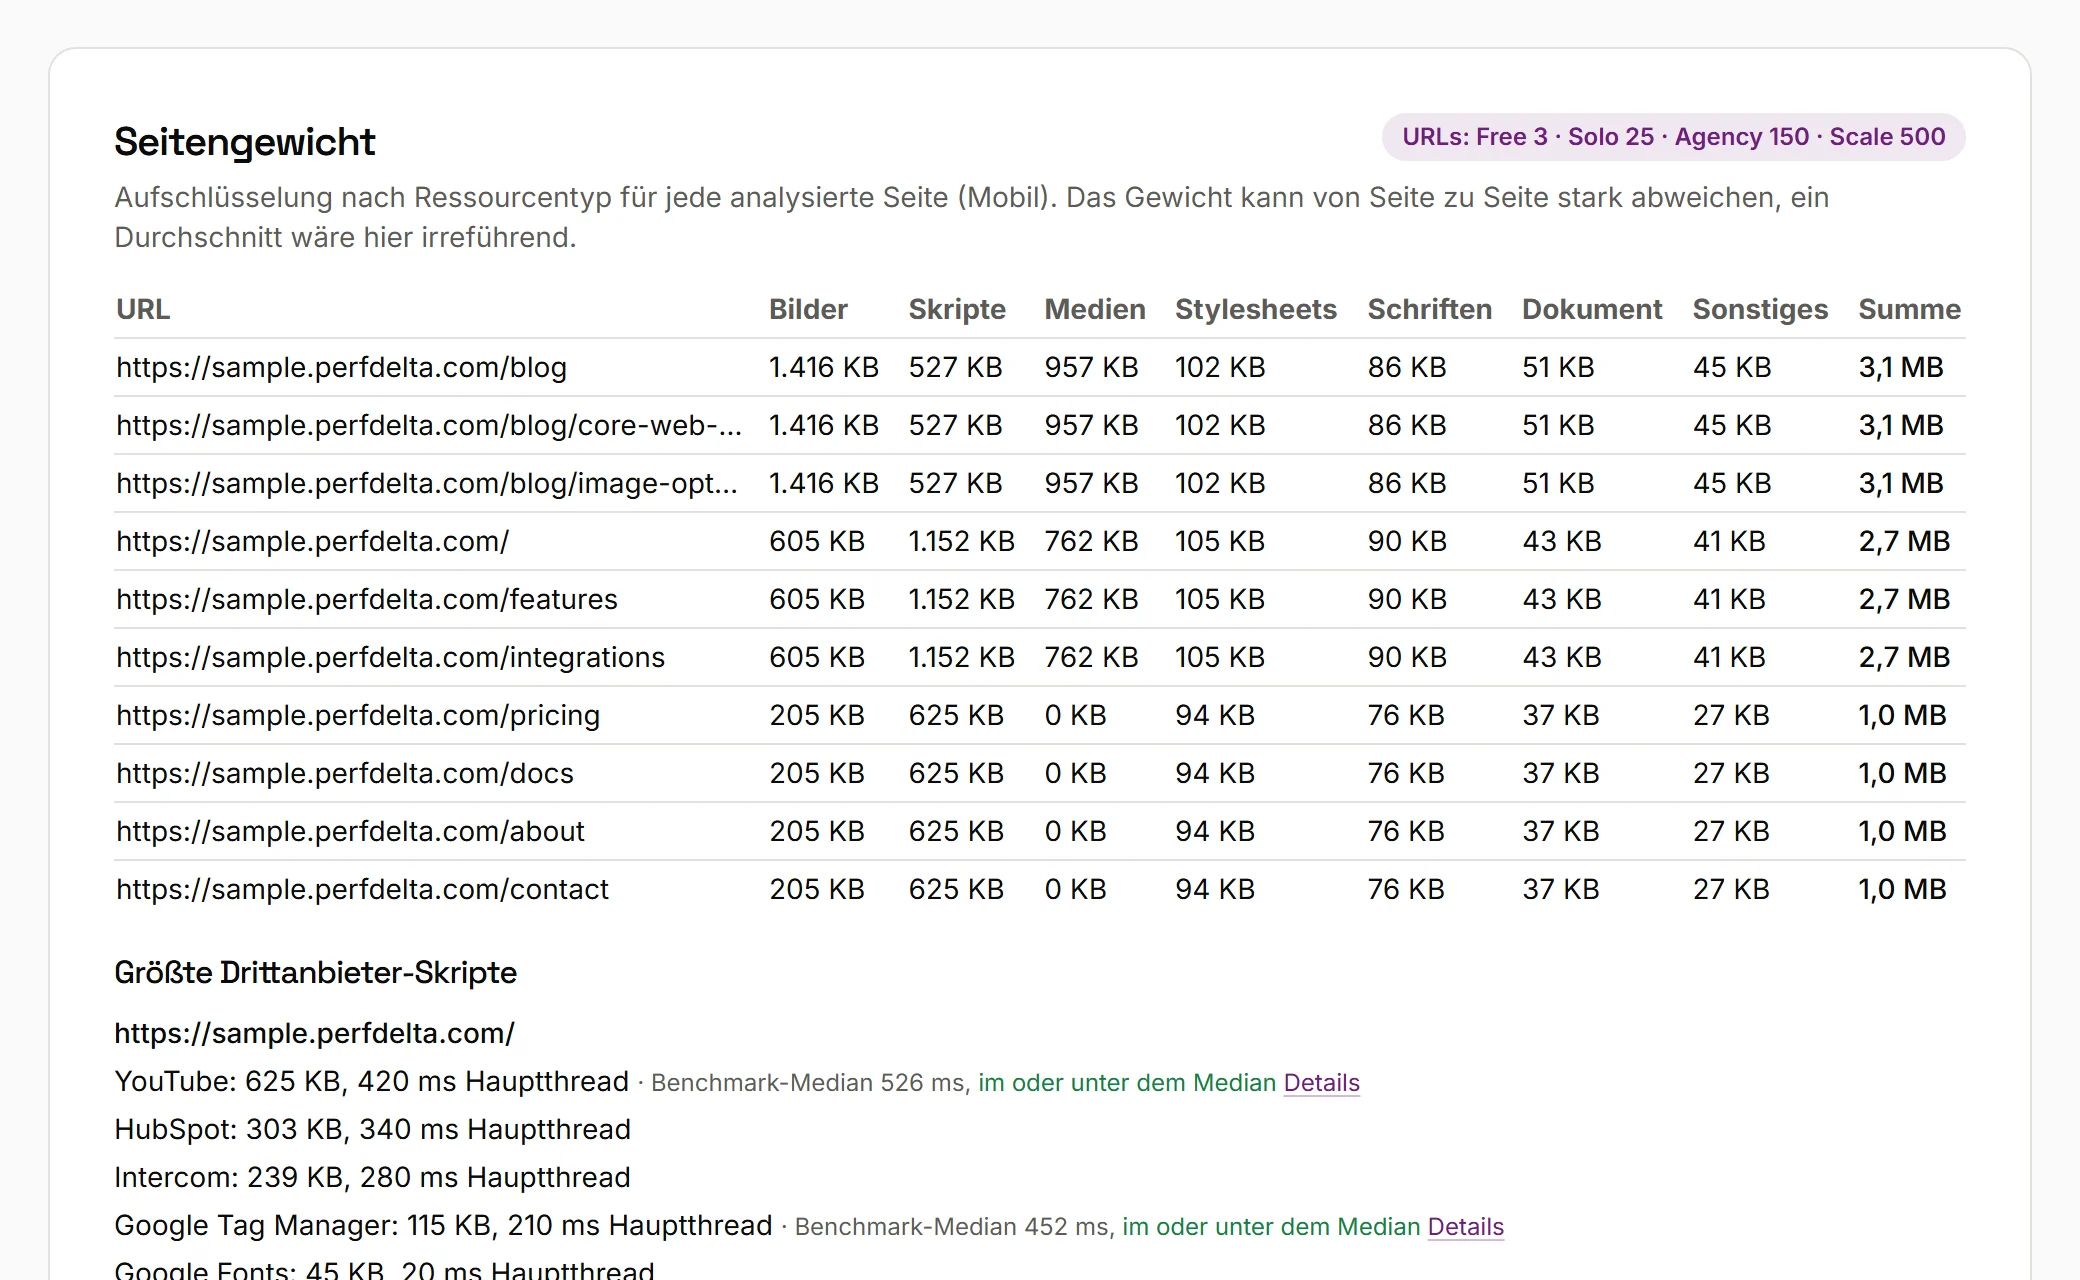The height and width of the screenshot is (1280, 2080).
Task: Click 'im oder unter dem Median' for YouTube
Action: (x=1127, y=1082)
